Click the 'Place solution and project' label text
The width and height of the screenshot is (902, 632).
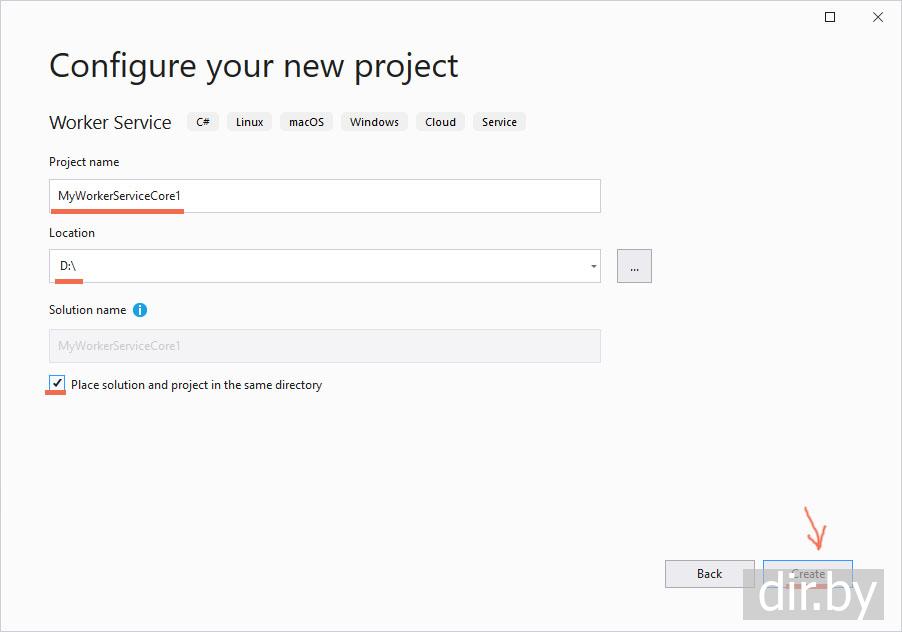[196, 385]
